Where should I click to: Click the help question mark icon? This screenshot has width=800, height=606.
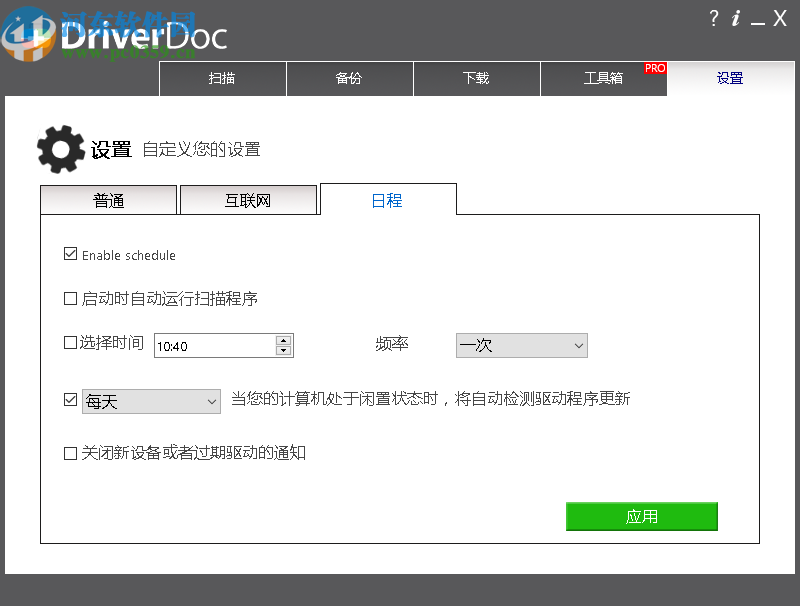point(713,18)
